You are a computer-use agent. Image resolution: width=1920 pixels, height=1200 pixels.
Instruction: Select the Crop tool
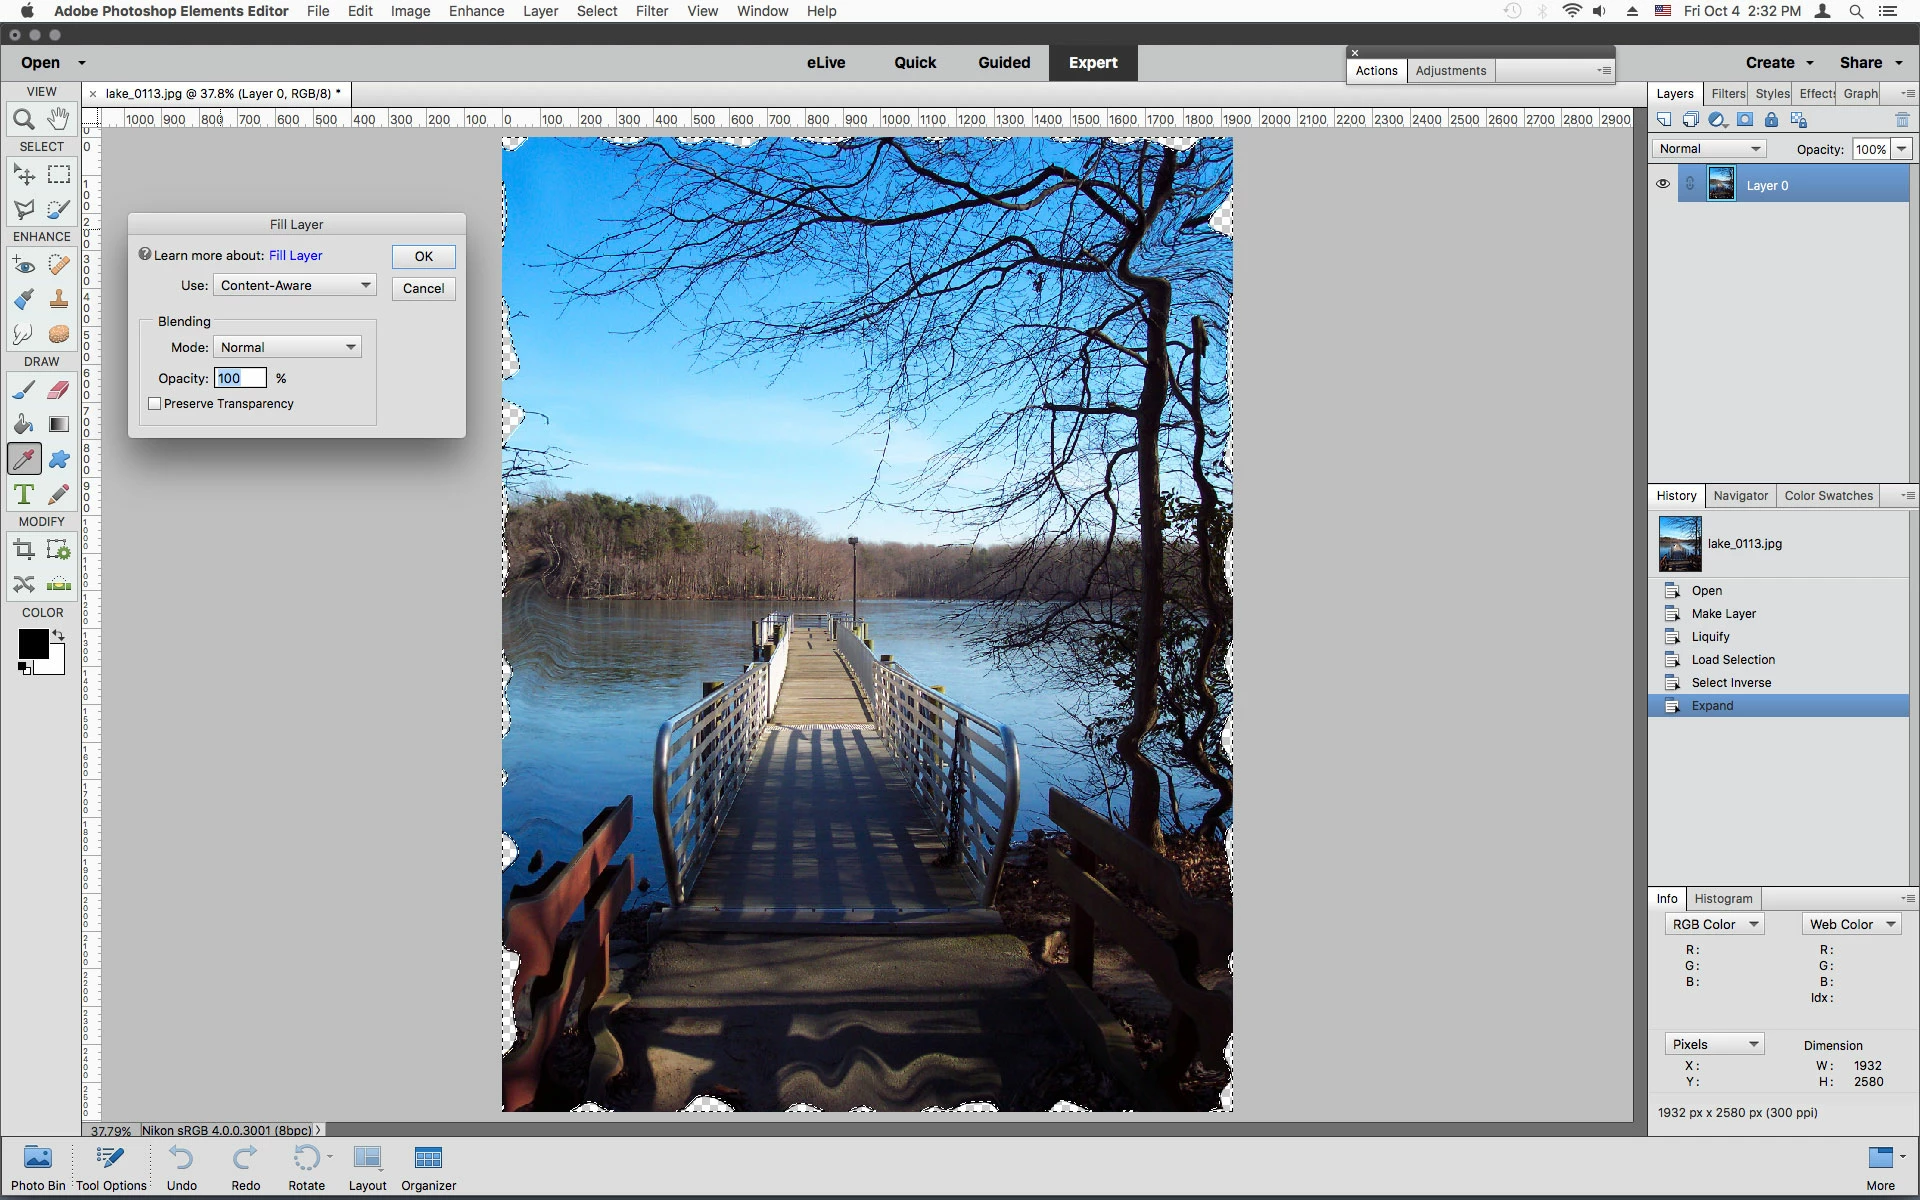pos(24,549)
